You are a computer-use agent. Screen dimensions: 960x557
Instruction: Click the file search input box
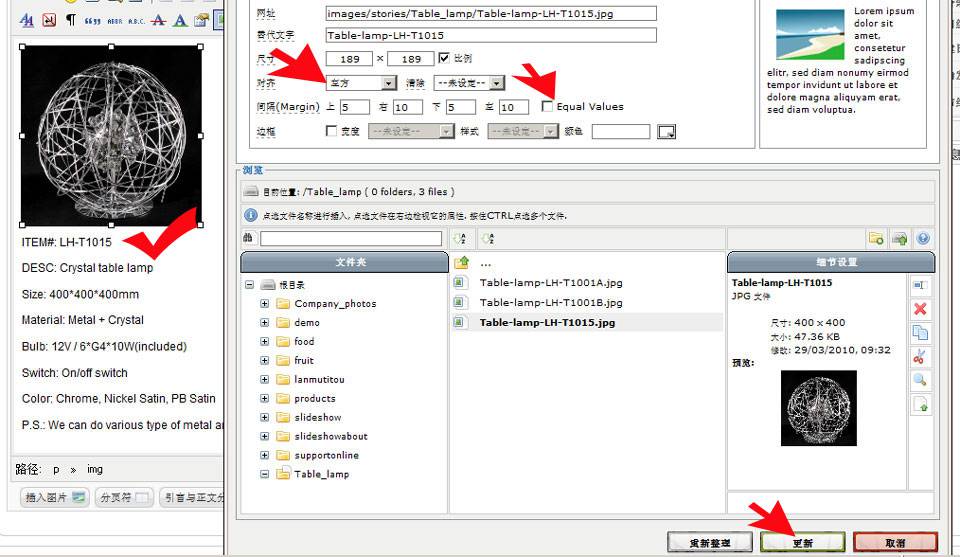click(x=351, y=238)
